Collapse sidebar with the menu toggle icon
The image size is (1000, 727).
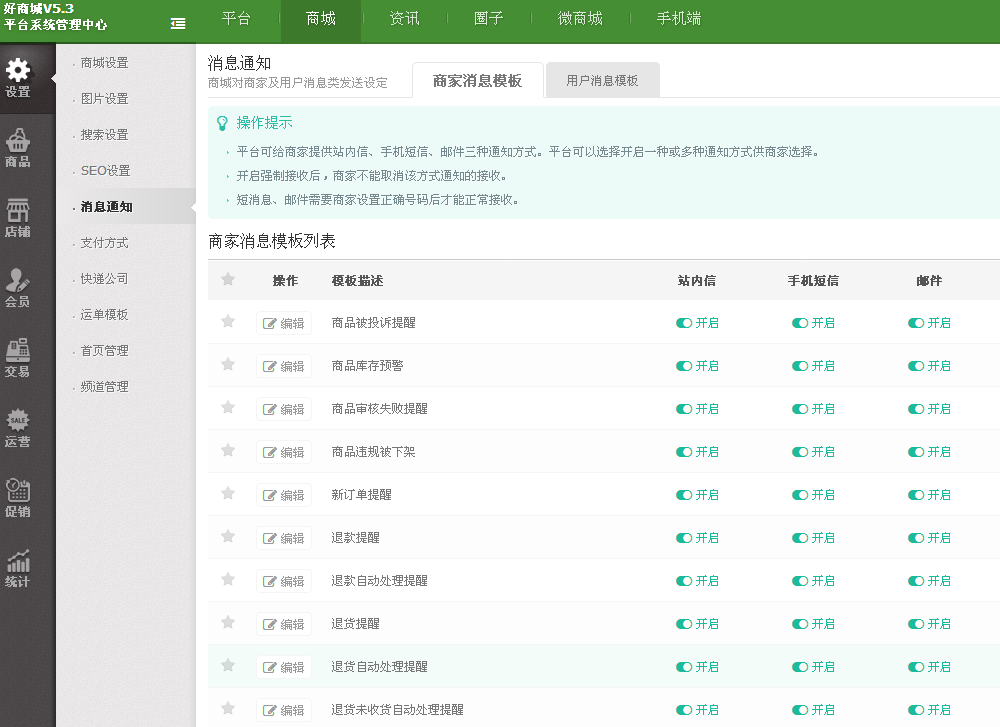tap(179, 24)
